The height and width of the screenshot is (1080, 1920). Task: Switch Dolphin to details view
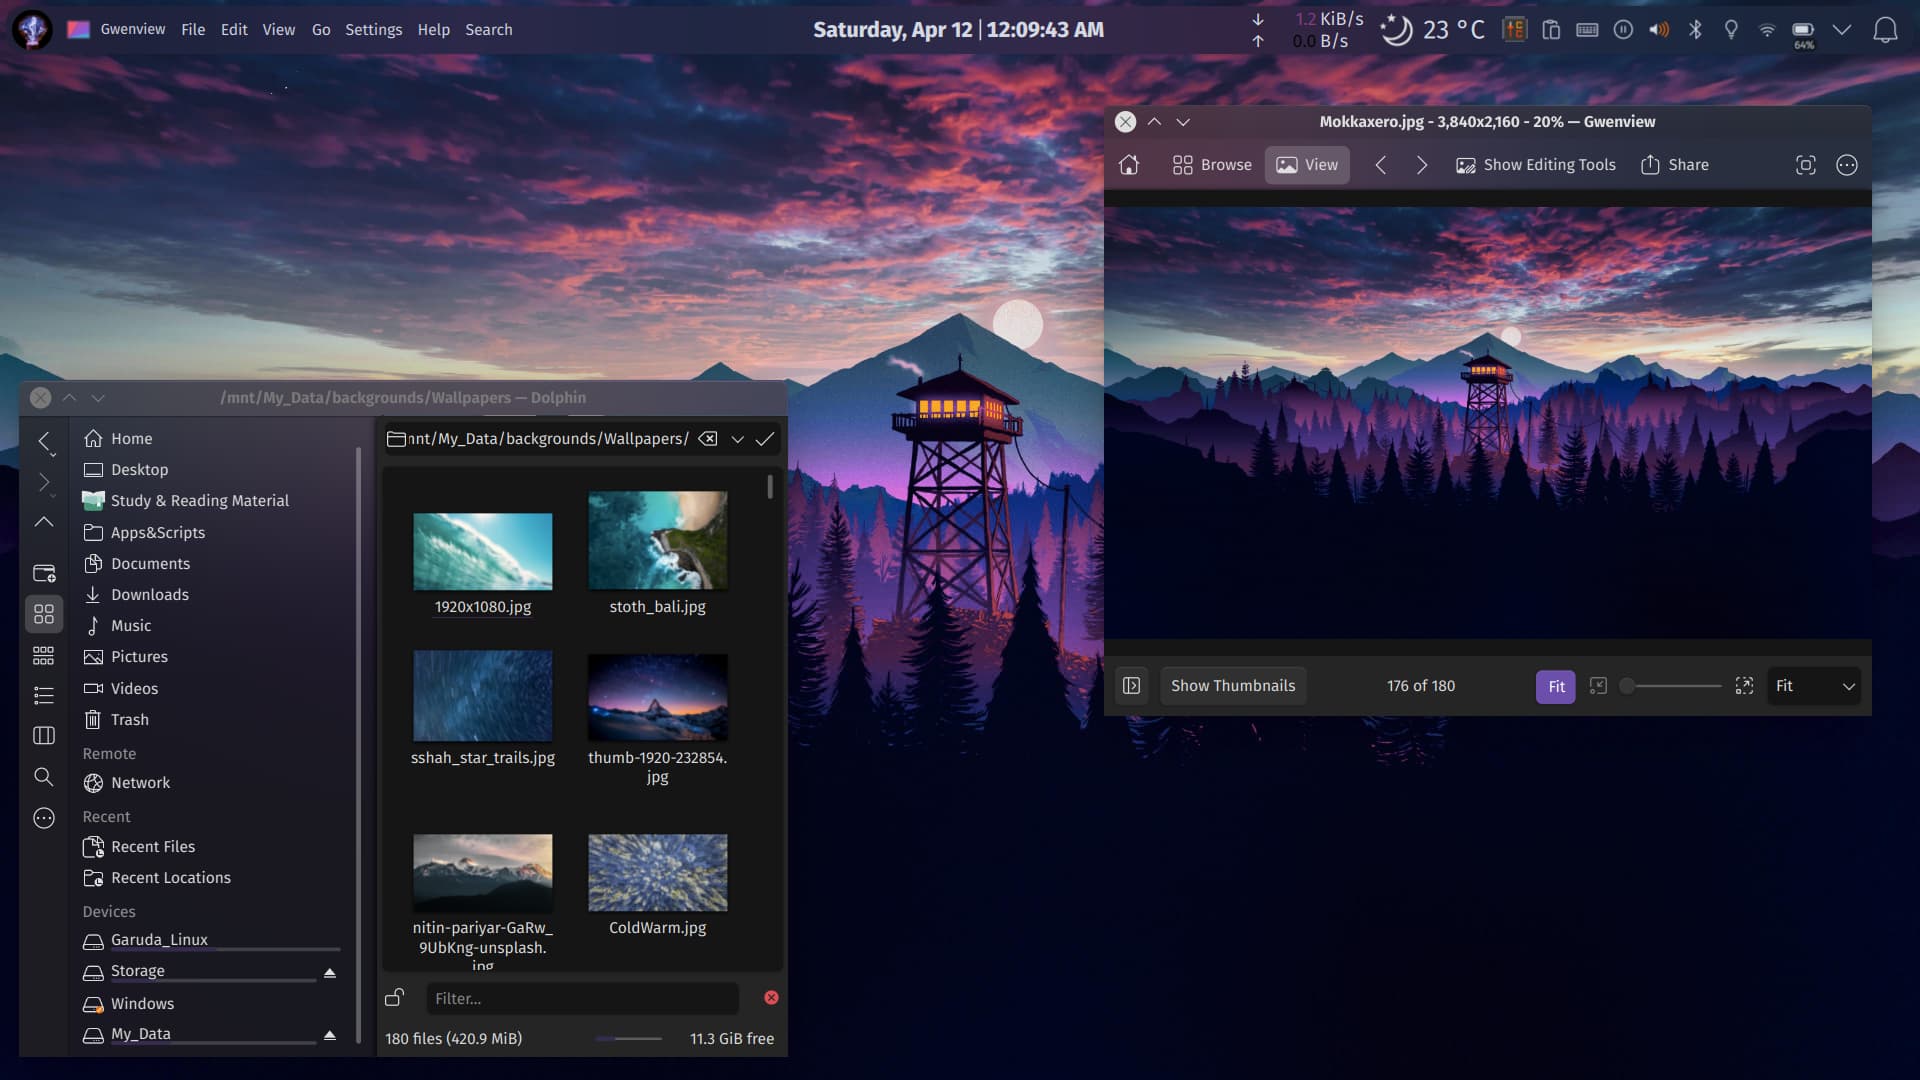[44, 695]
